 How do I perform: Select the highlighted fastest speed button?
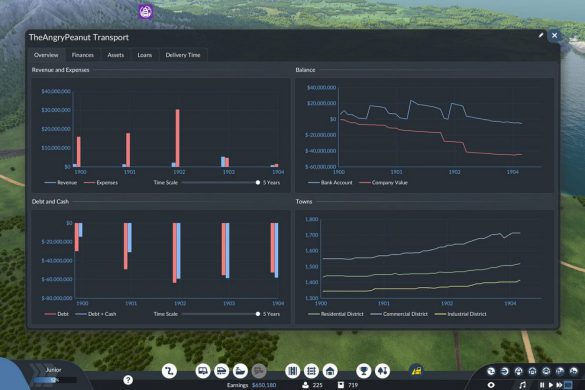point(568,385)
